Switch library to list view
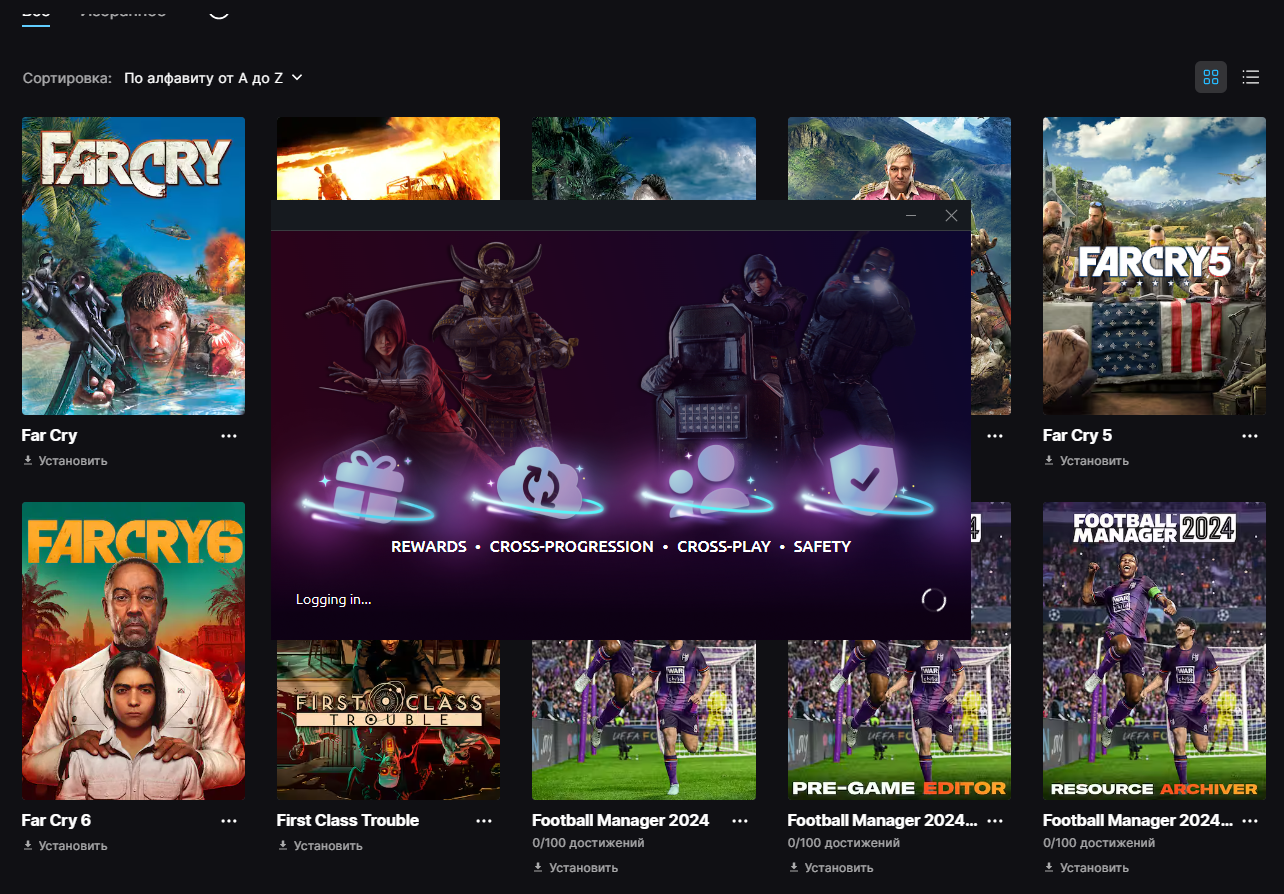Viewport: 1284px width, 894px height. [1250, 77]
